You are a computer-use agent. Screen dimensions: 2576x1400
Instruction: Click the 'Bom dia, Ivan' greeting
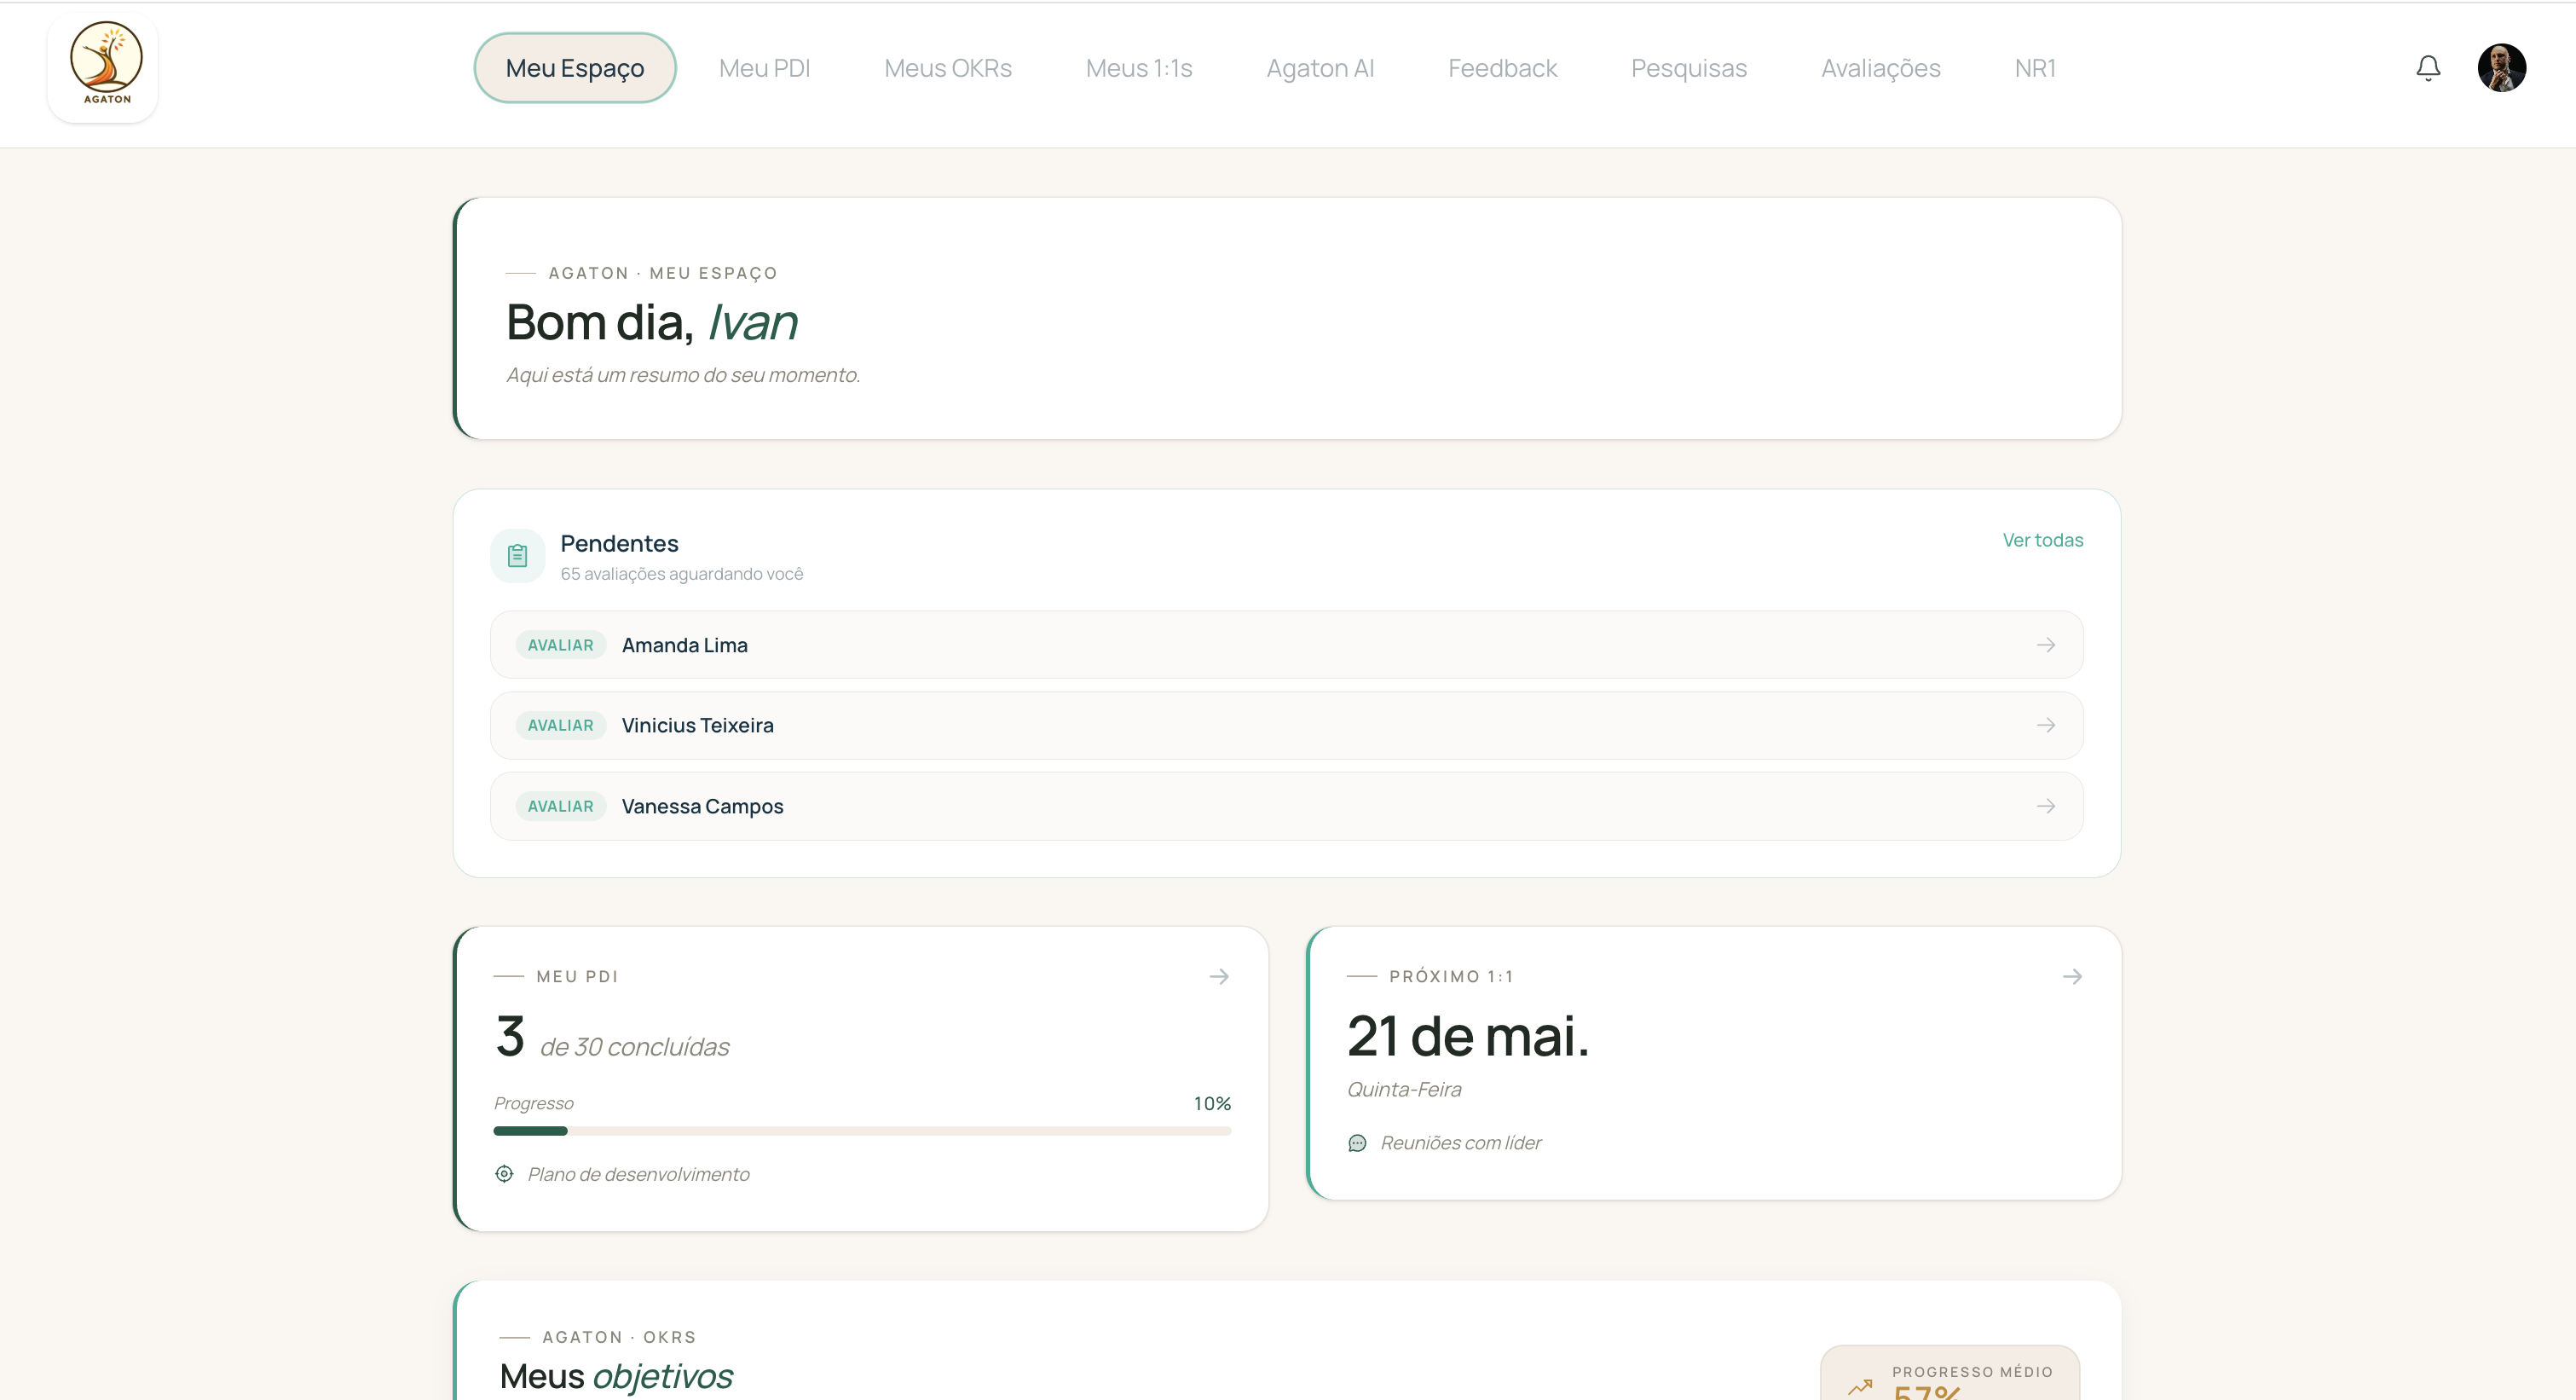[651, 322]
